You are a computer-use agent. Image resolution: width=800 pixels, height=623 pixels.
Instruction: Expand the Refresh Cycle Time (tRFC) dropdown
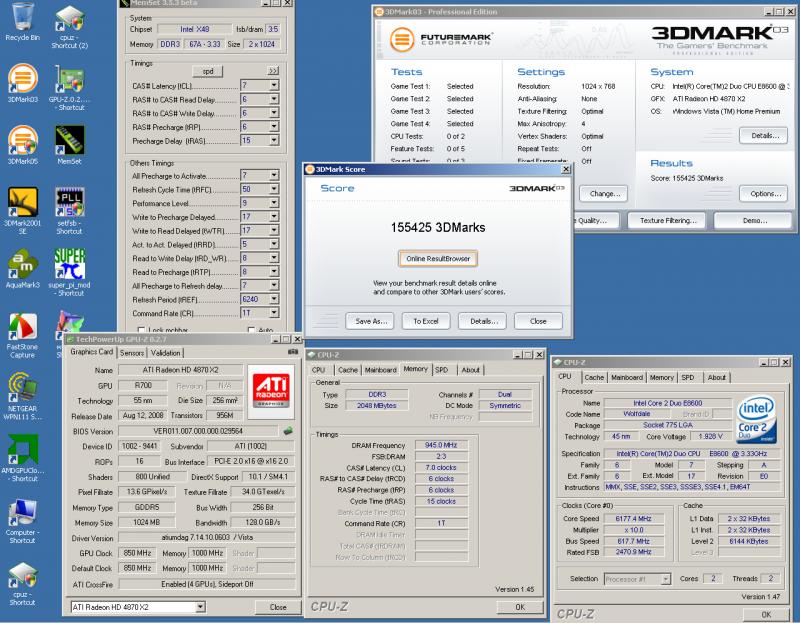(274, 189)
